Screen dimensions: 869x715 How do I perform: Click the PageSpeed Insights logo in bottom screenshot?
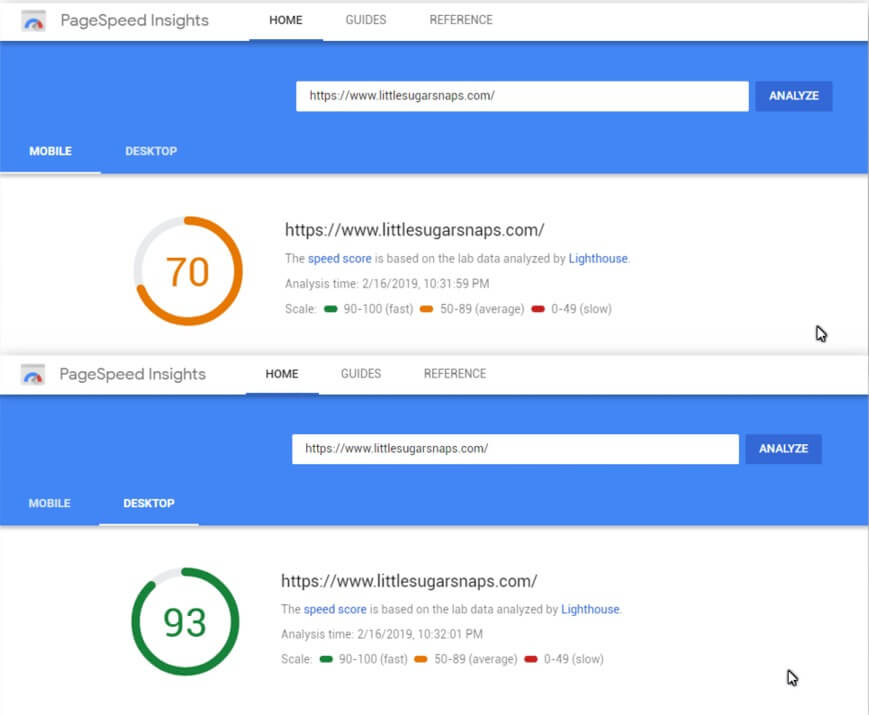(x=33, y=375)
